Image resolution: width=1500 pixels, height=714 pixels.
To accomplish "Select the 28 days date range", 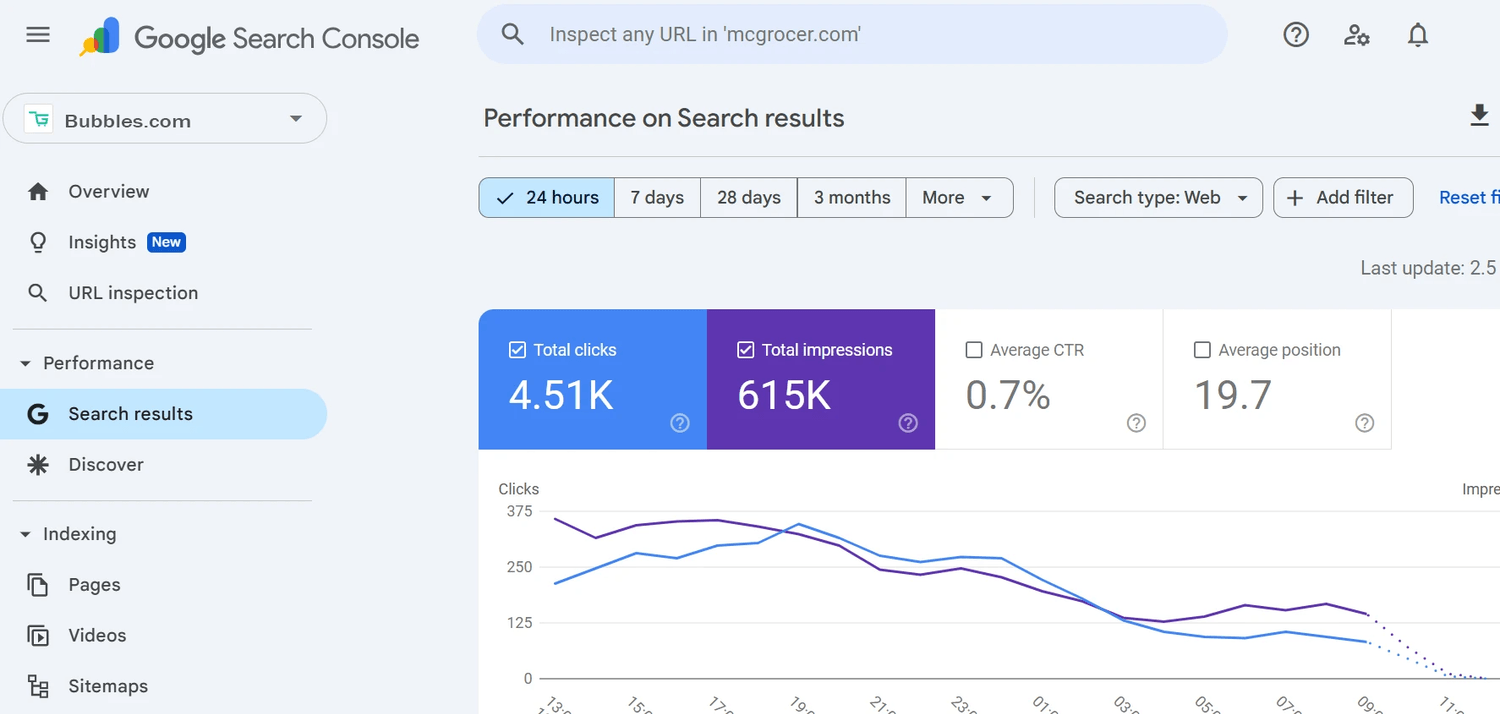I will tap(748, 198).
